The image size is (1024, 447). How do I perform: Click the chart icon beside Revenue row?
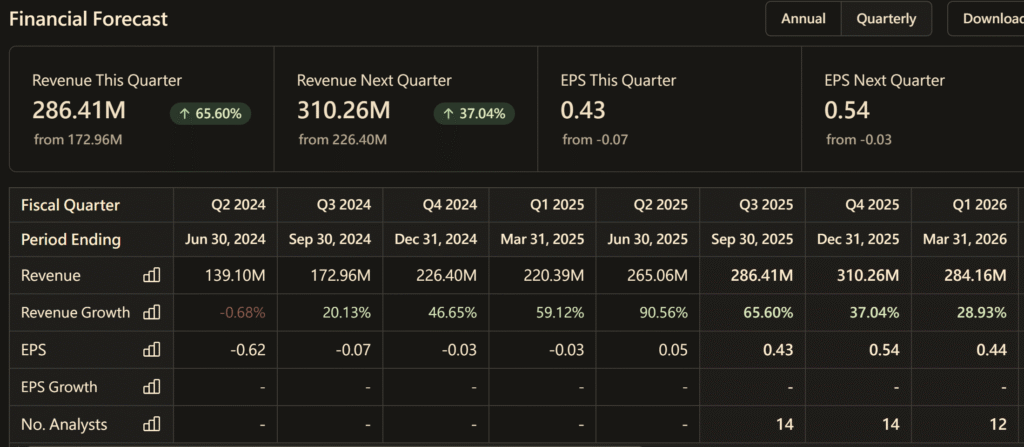[x=151, y=275]
